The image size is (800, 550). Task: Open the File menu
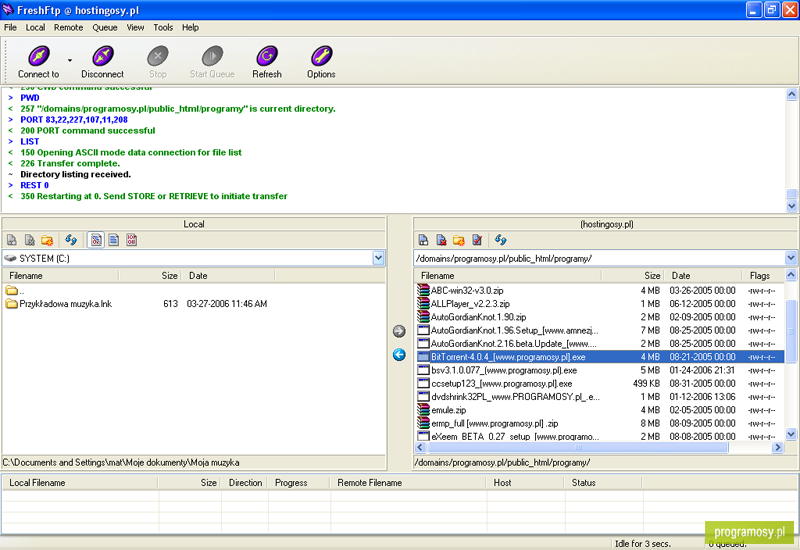click(10, 28)
